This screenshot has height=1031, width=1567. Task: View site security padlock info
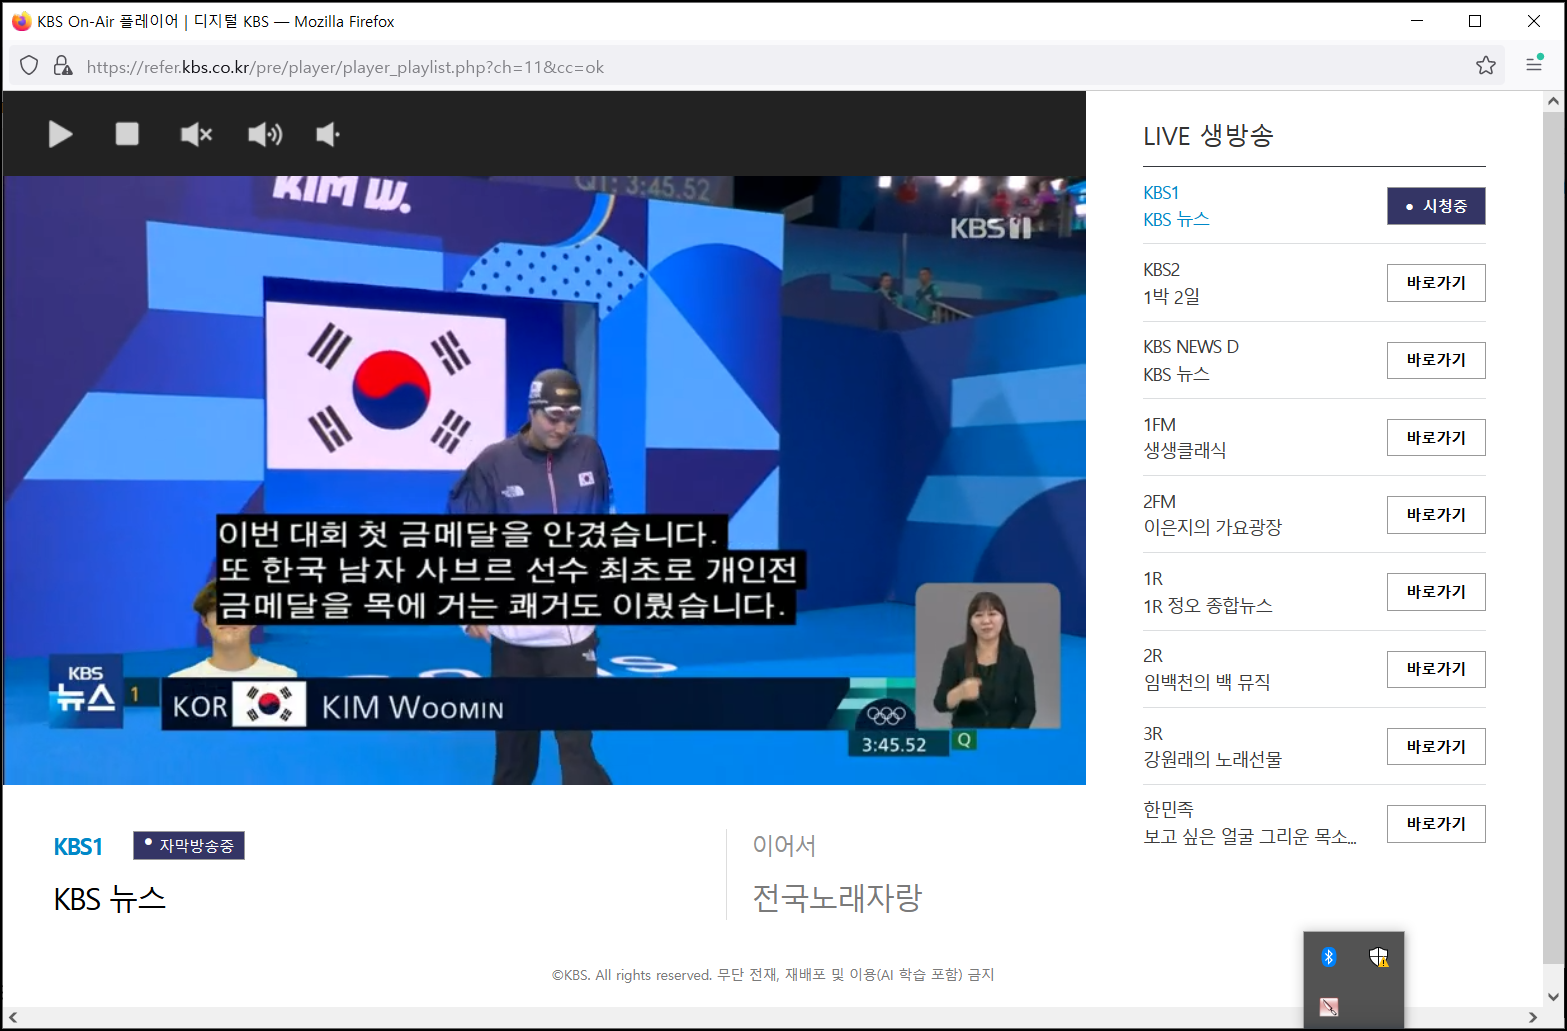tap(63, 66)
